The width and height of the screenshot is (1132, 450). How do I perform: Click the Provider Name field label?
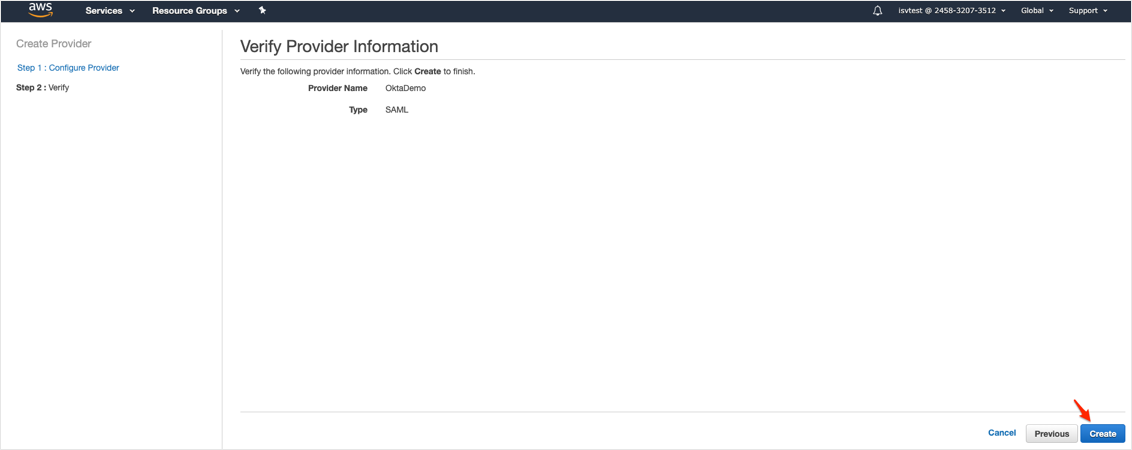pos(338,89)
